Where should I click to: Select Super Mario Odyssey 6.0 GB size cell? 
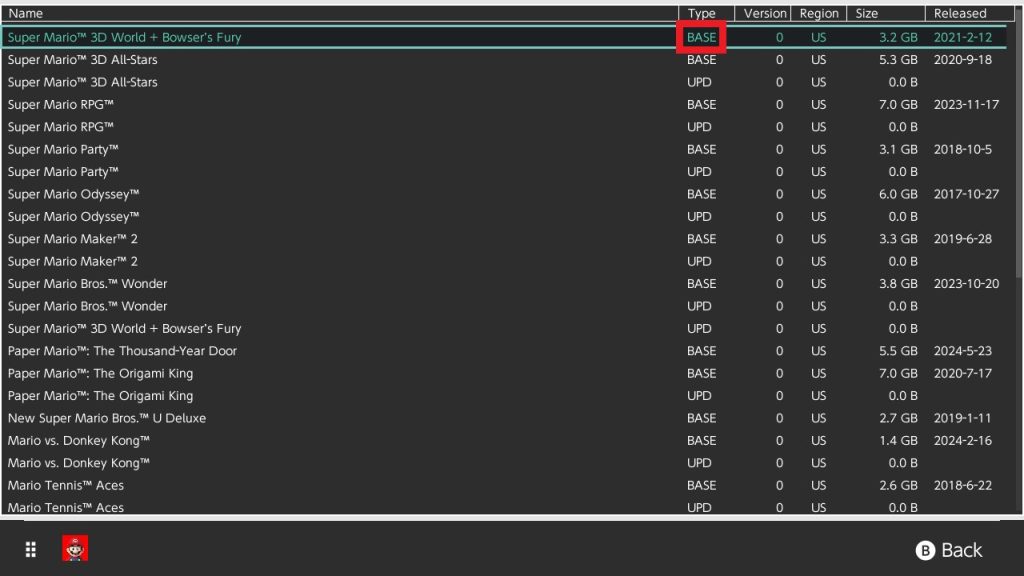click(x=898, y=194)
